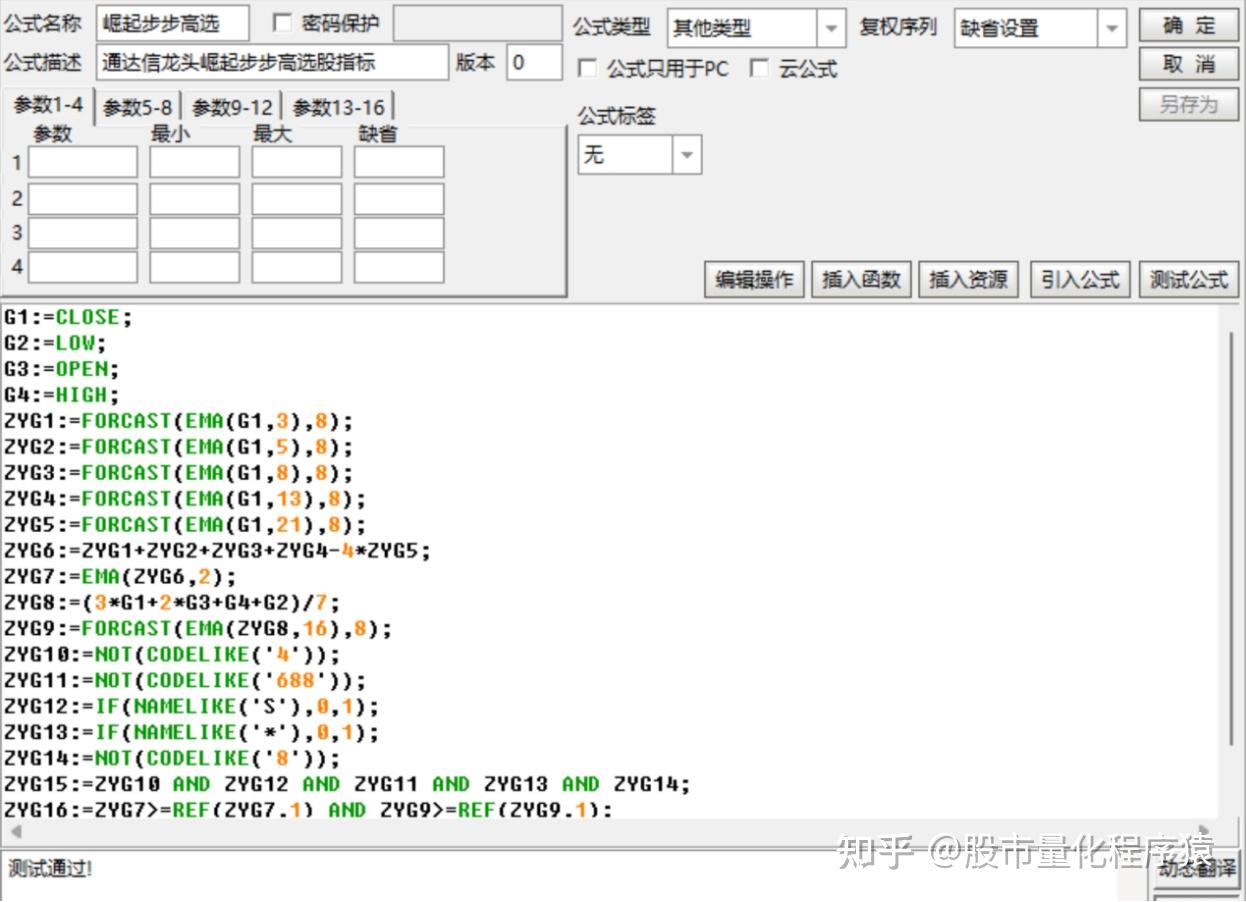
Task: Click the code line G4:=HIGH;
Action: coord(61,395)
